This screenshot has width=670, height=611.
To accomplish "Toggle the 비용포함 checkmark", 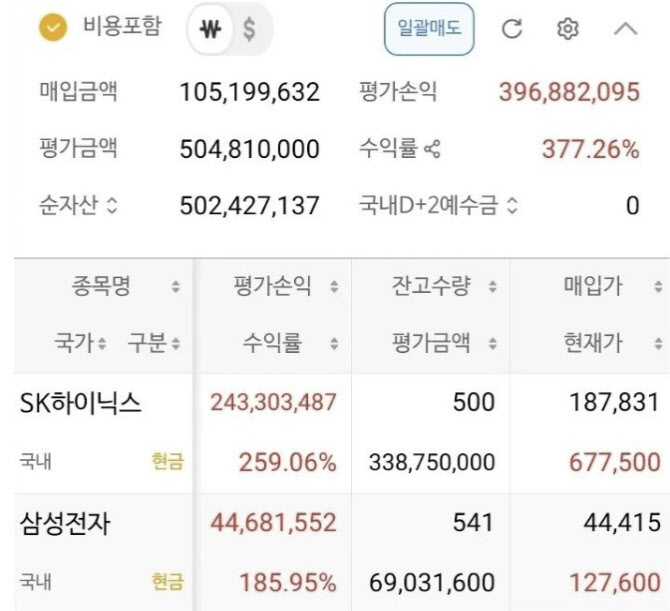I will (x=52, y=28).
